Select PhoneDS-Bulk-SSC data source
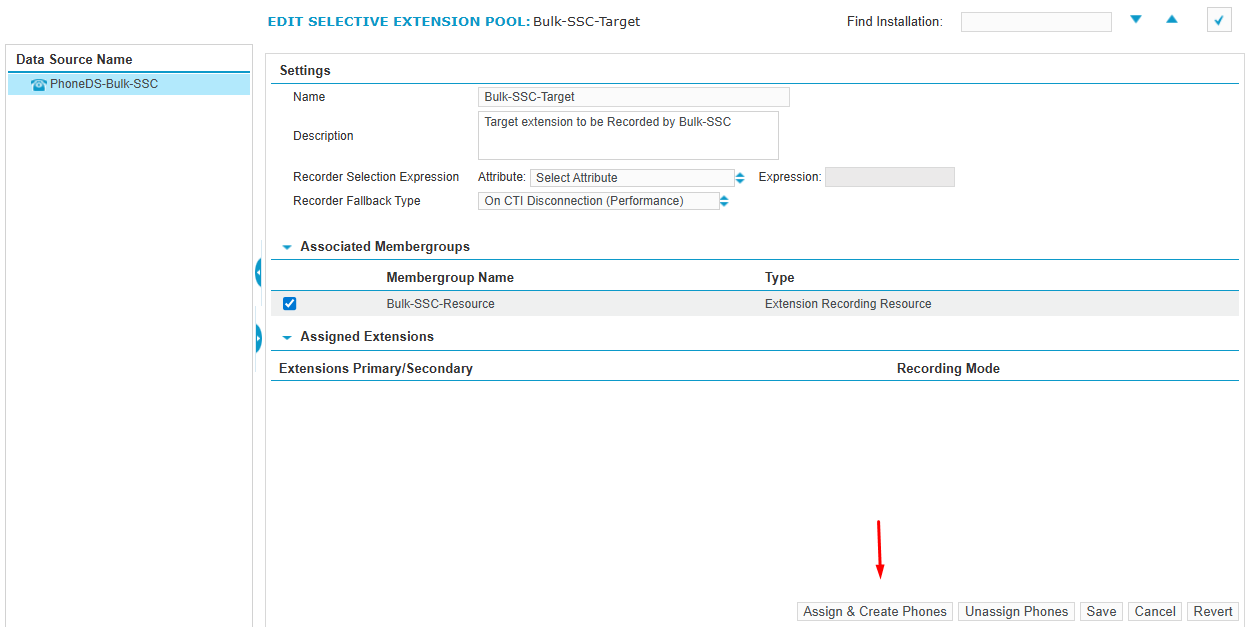 [104, 85]
